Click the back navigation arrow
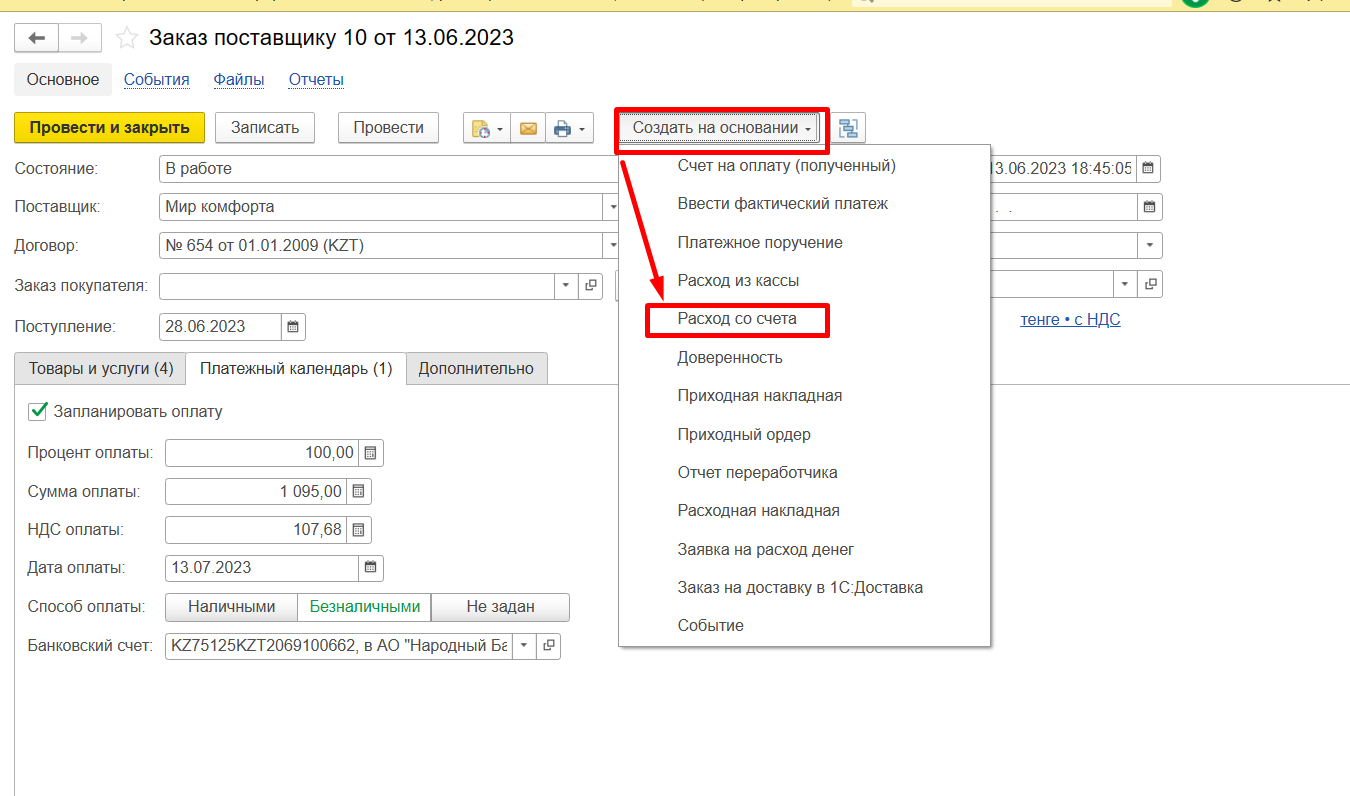 (37, 39)
